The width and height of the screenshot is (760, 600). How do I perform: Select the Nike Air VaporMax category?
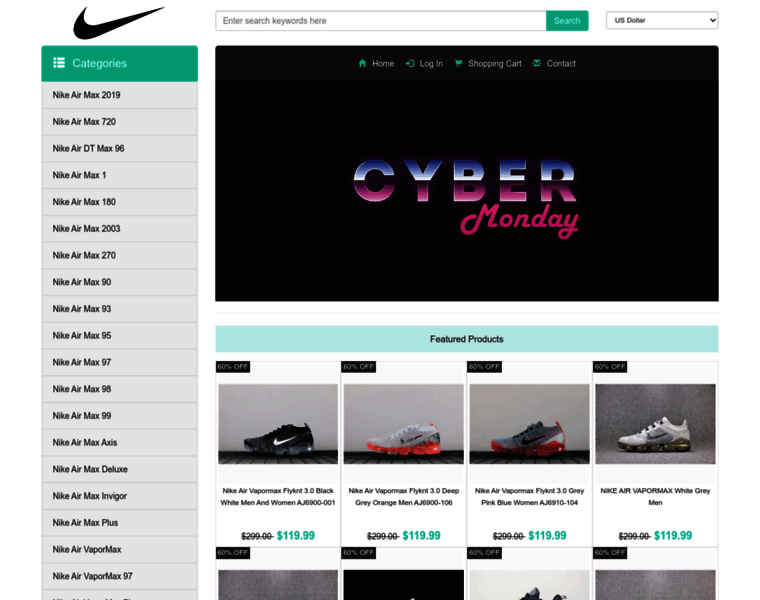119,550
